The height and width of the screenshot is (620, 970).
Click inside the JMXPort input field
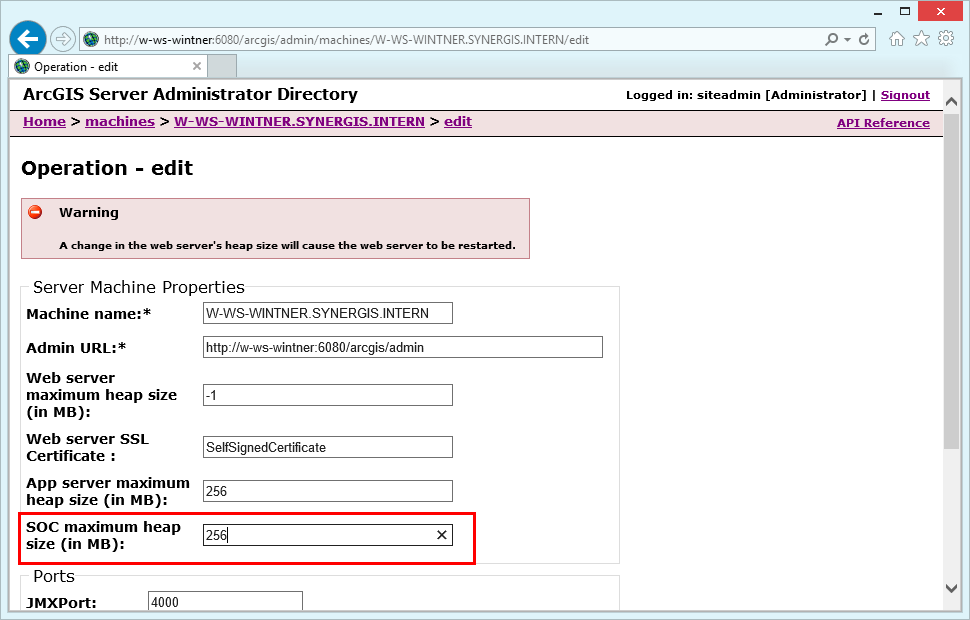[224, 601]
